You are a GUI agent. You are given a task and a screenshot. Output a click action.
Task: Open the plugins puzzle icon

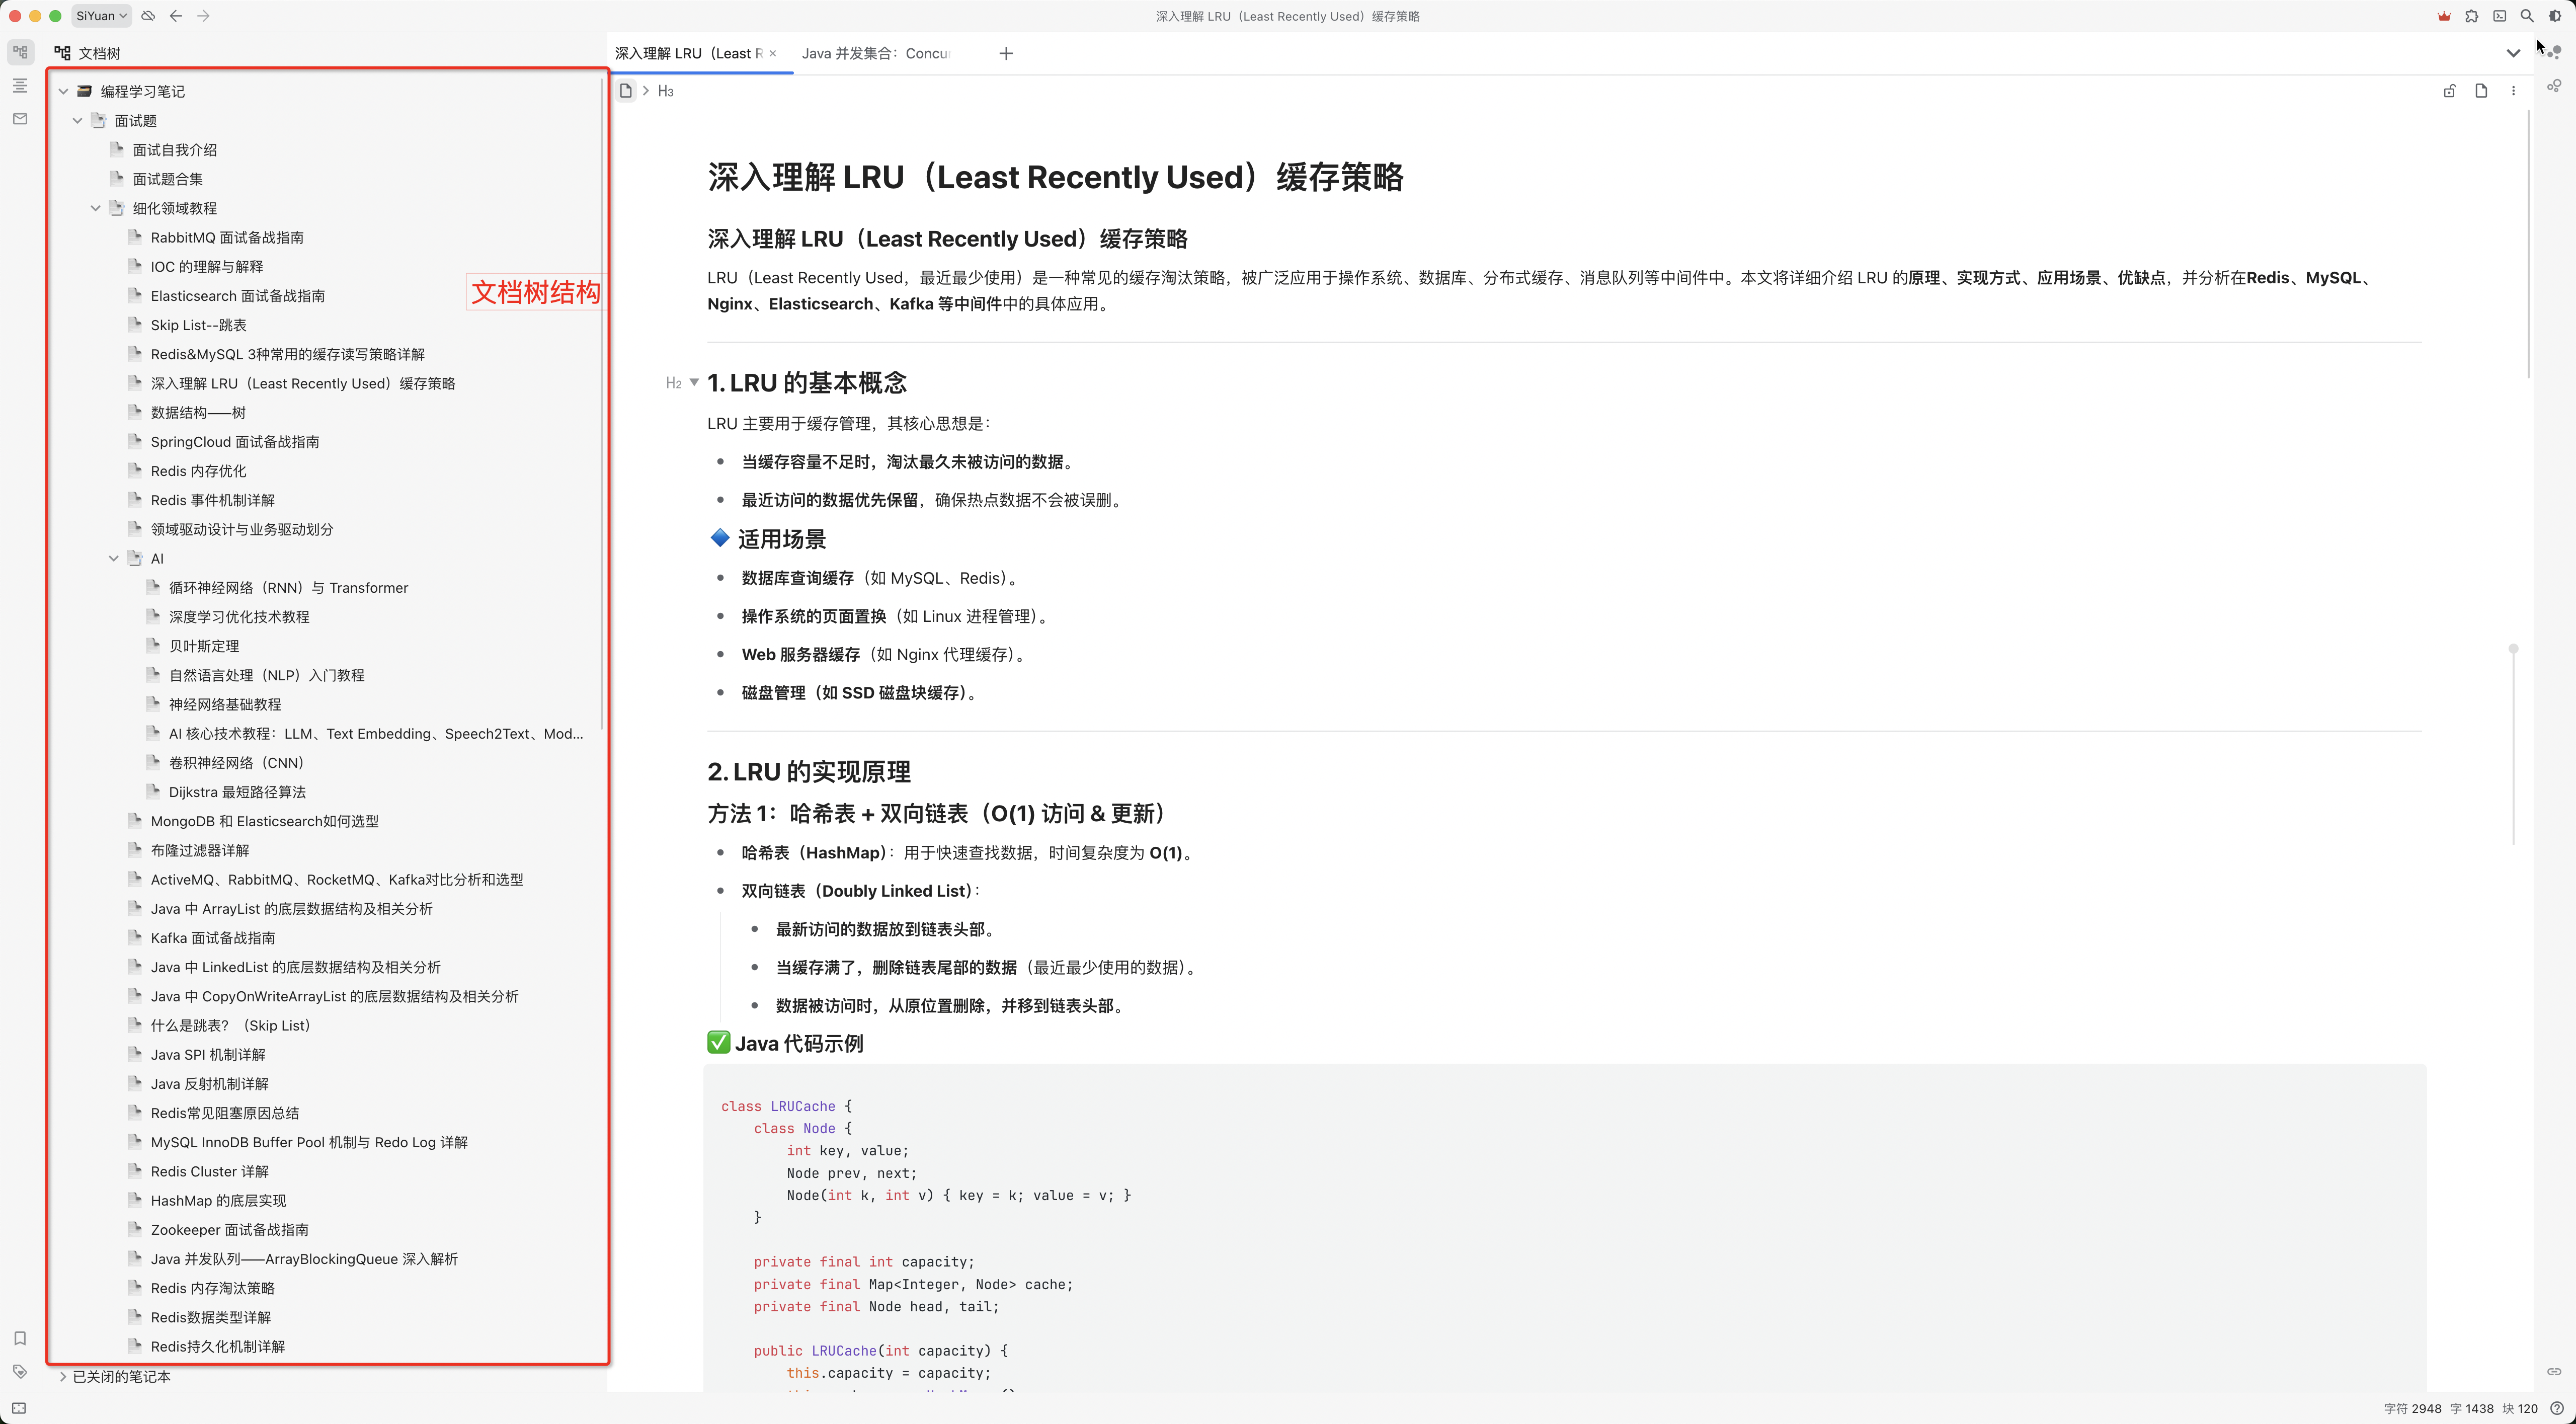click(2471, 16)
